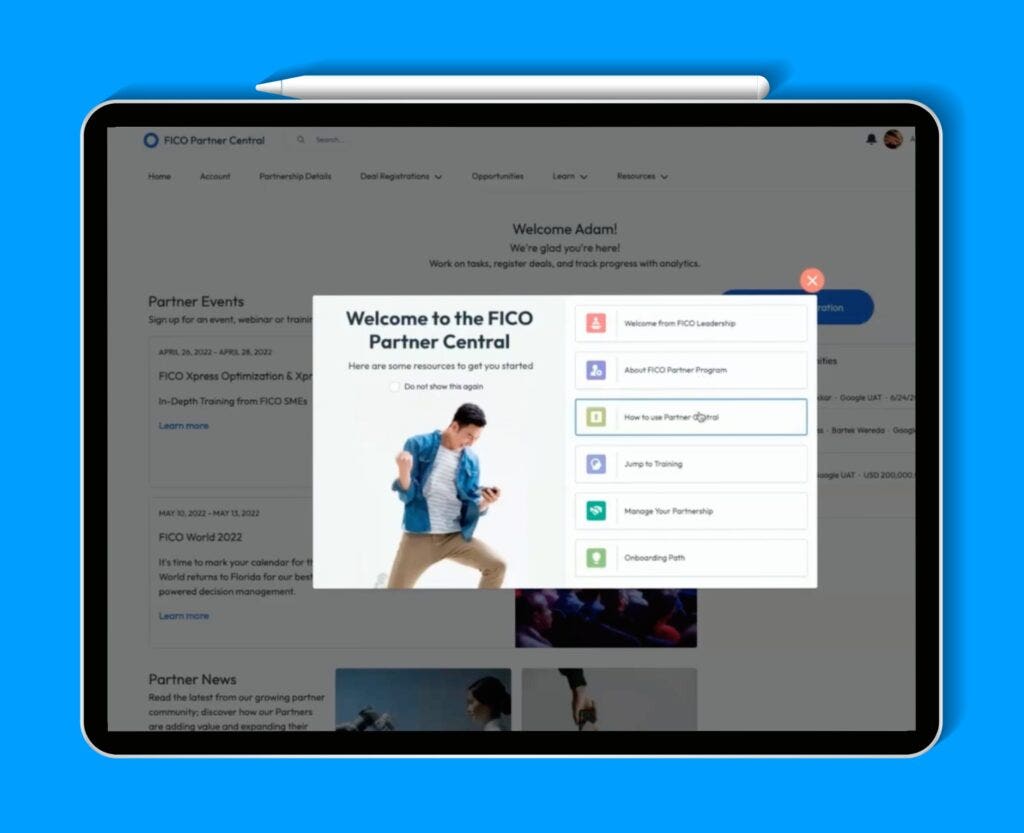Click 'FICO Xpress Optimization' event title
The height and width of the screenshot is (833, 1024).
coord(236,376)
